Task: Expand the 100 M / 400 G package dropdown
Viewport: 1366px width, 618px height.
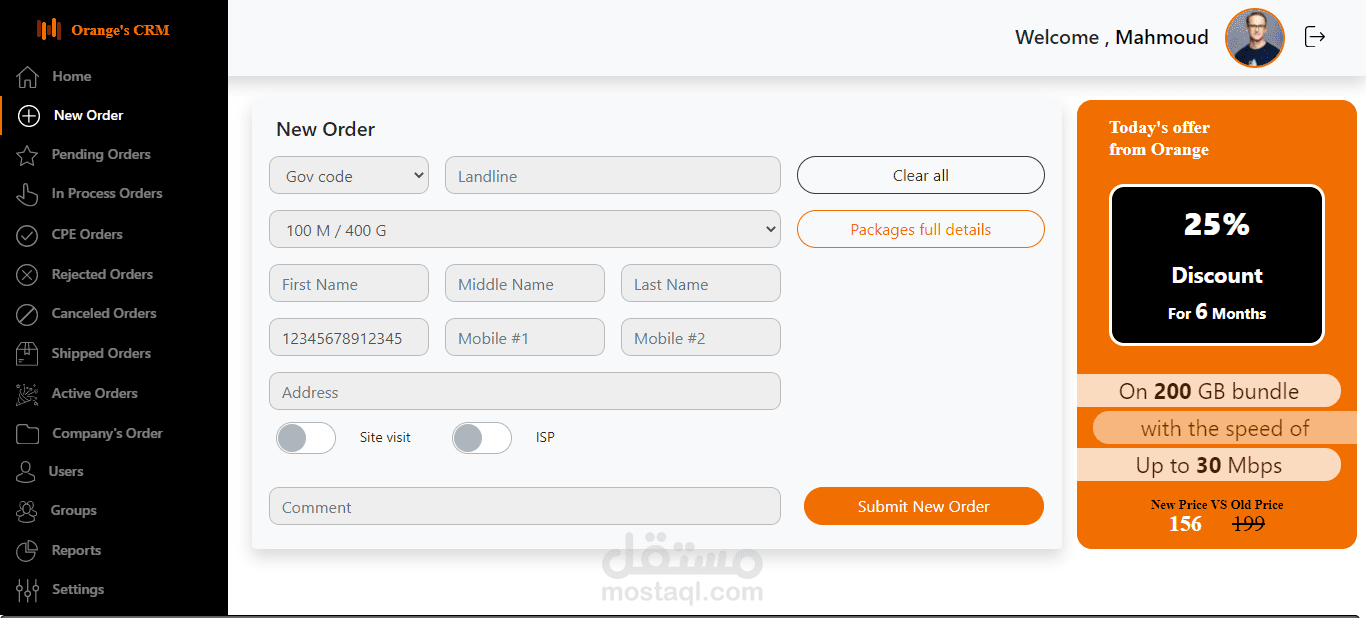Action: coord(525,229)
